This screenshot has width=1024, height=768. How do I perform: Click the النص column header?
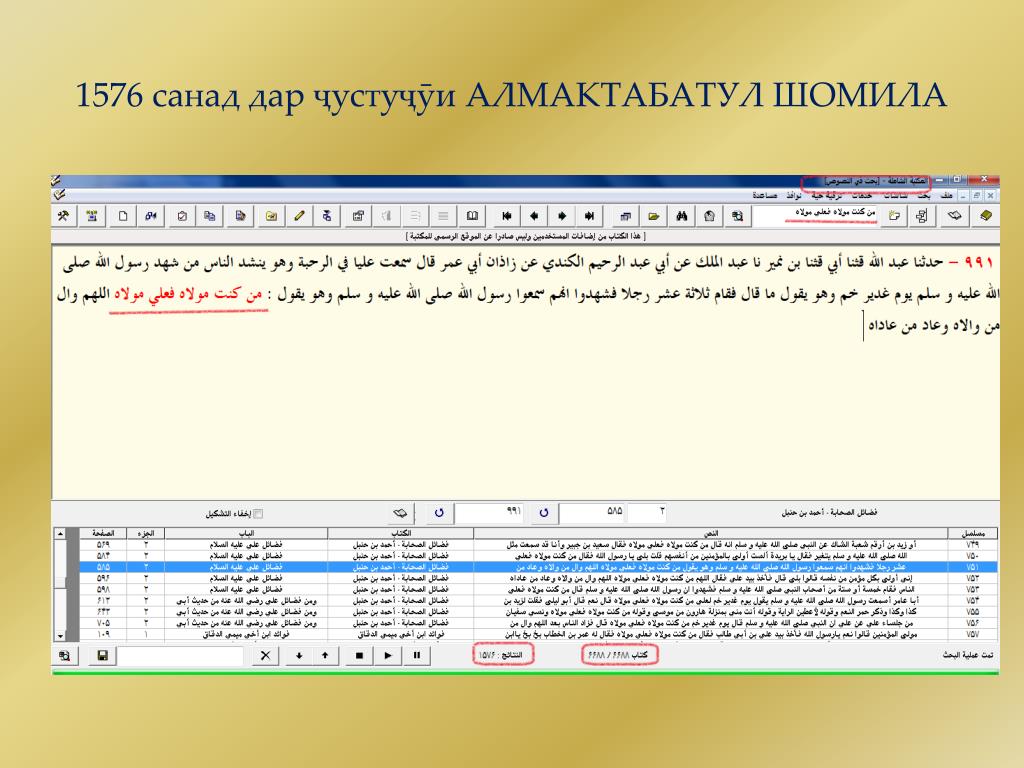point(711,534)
